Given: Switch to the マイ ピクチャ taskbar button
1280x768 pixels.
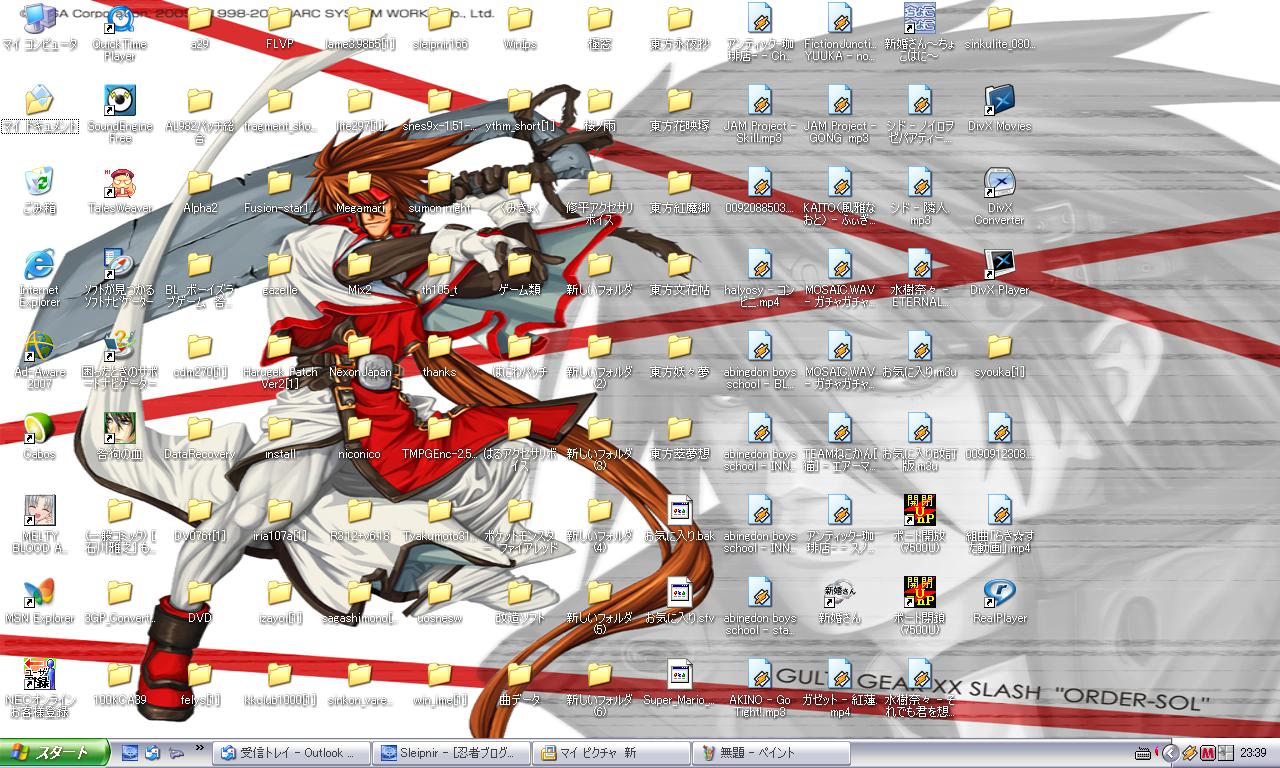Looking at the screenshot, I should 610,753.
